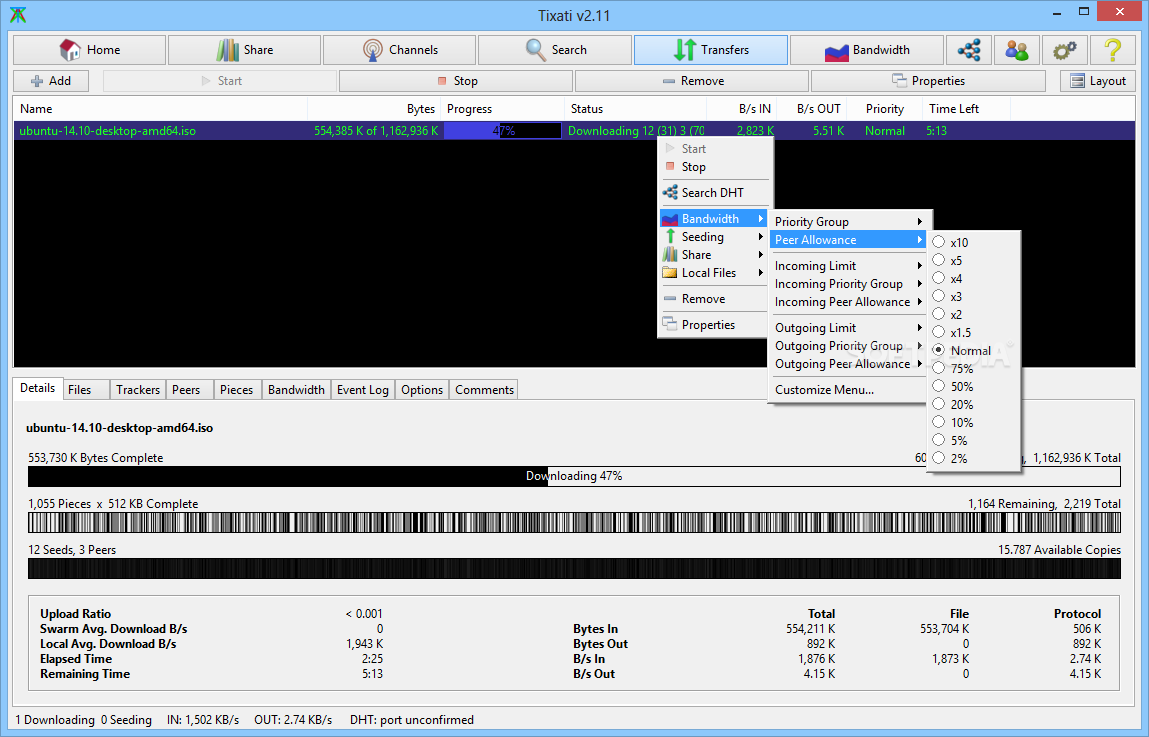Expand Outgoing Peer Allowance submenu
This screenshot has width=1149, height=737.
coord(848,364)
